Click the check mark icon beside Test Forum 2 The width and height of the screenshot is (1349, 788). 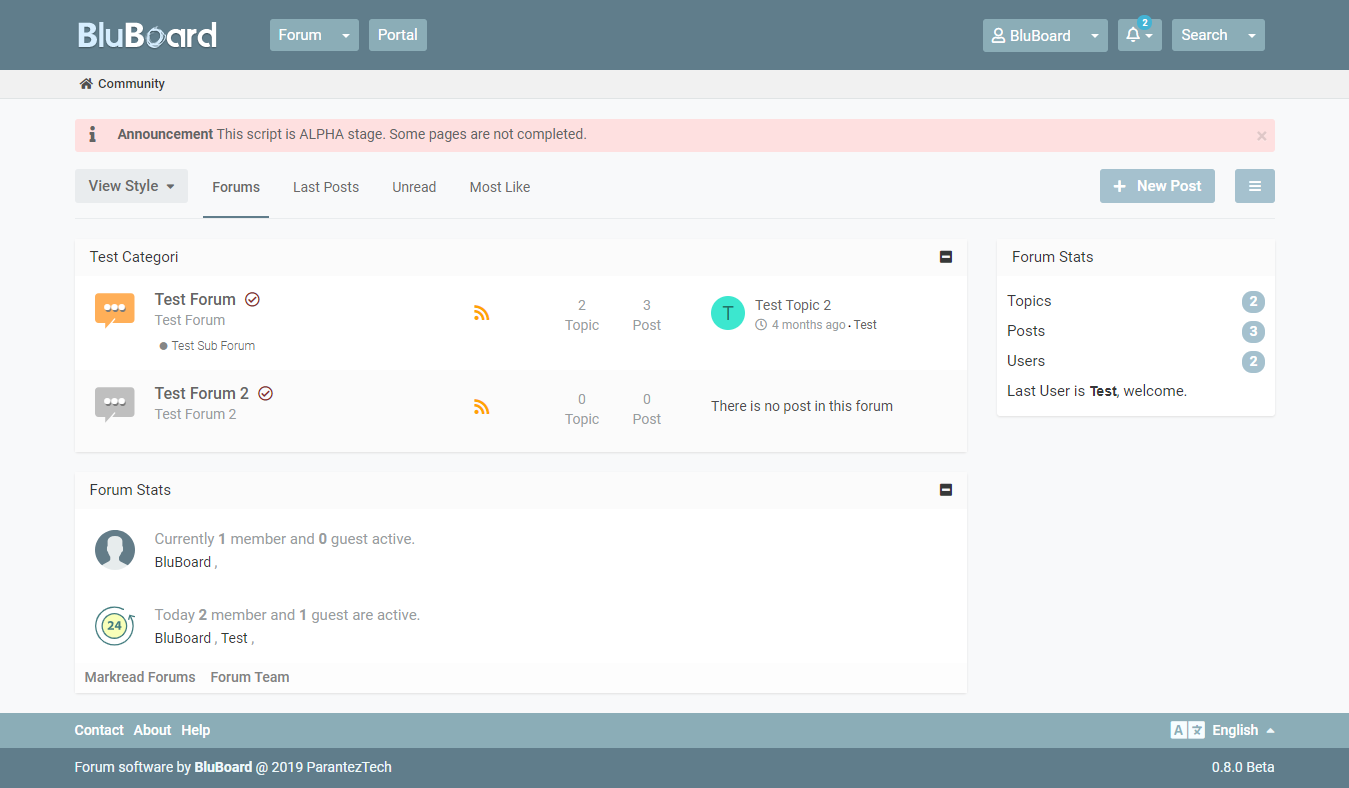click(266, 393)
